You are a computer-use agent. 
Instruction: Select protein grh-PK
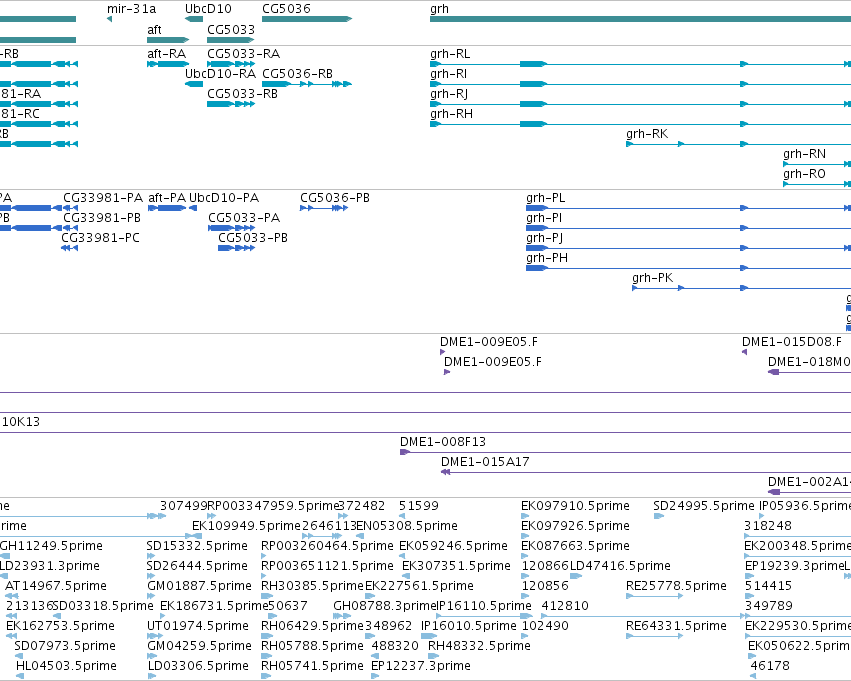click(652, 278)
